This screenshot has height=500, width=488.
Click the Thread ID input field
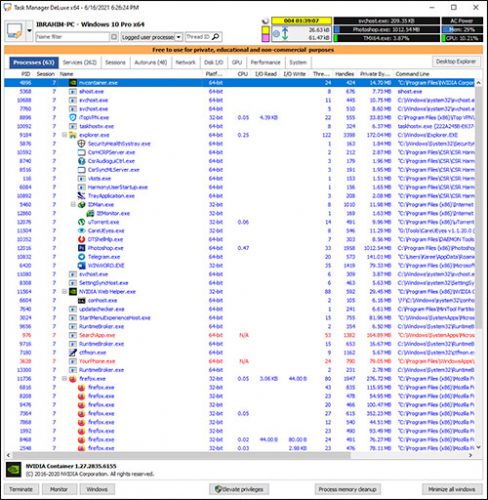click(x=199, y=37)
